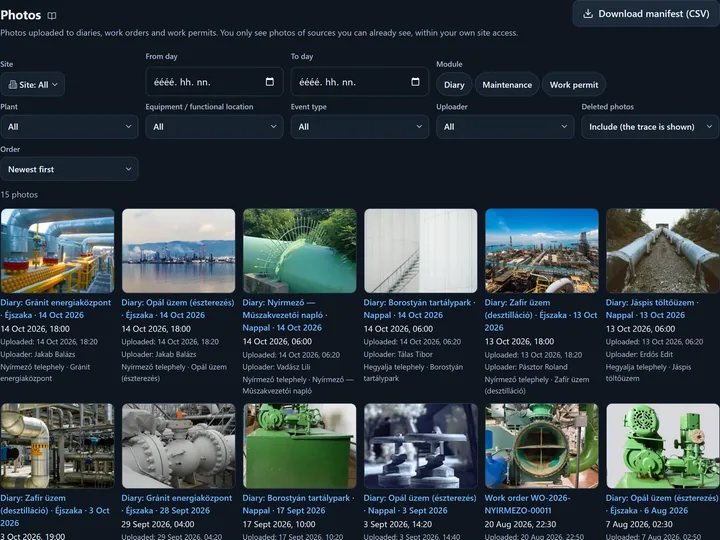Click timestamp 20 Aug 2026, 22:30
This screenshot has width=720, height=540.
click(520, 524)
